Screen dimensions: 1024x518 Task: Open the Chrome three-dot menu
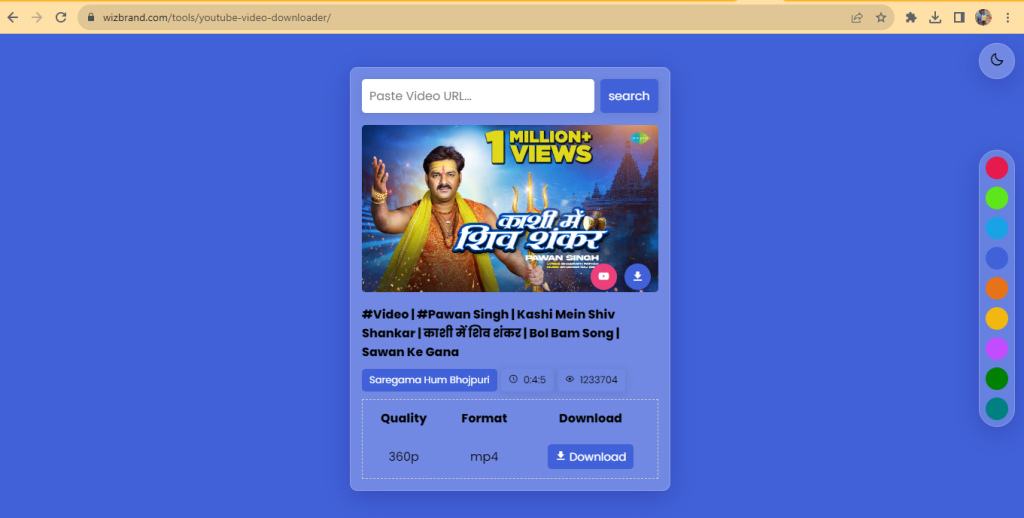(x=1008, y=17)
